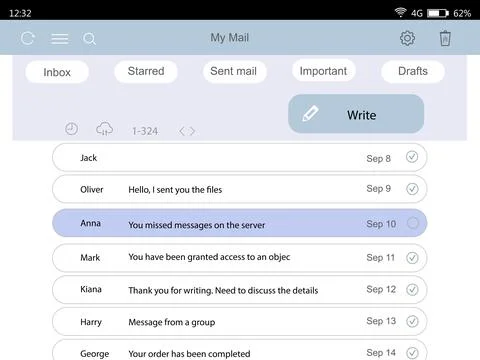The image size is (480, 360).
Task: Click the Sep 12 date
Action: coord(381,289)
